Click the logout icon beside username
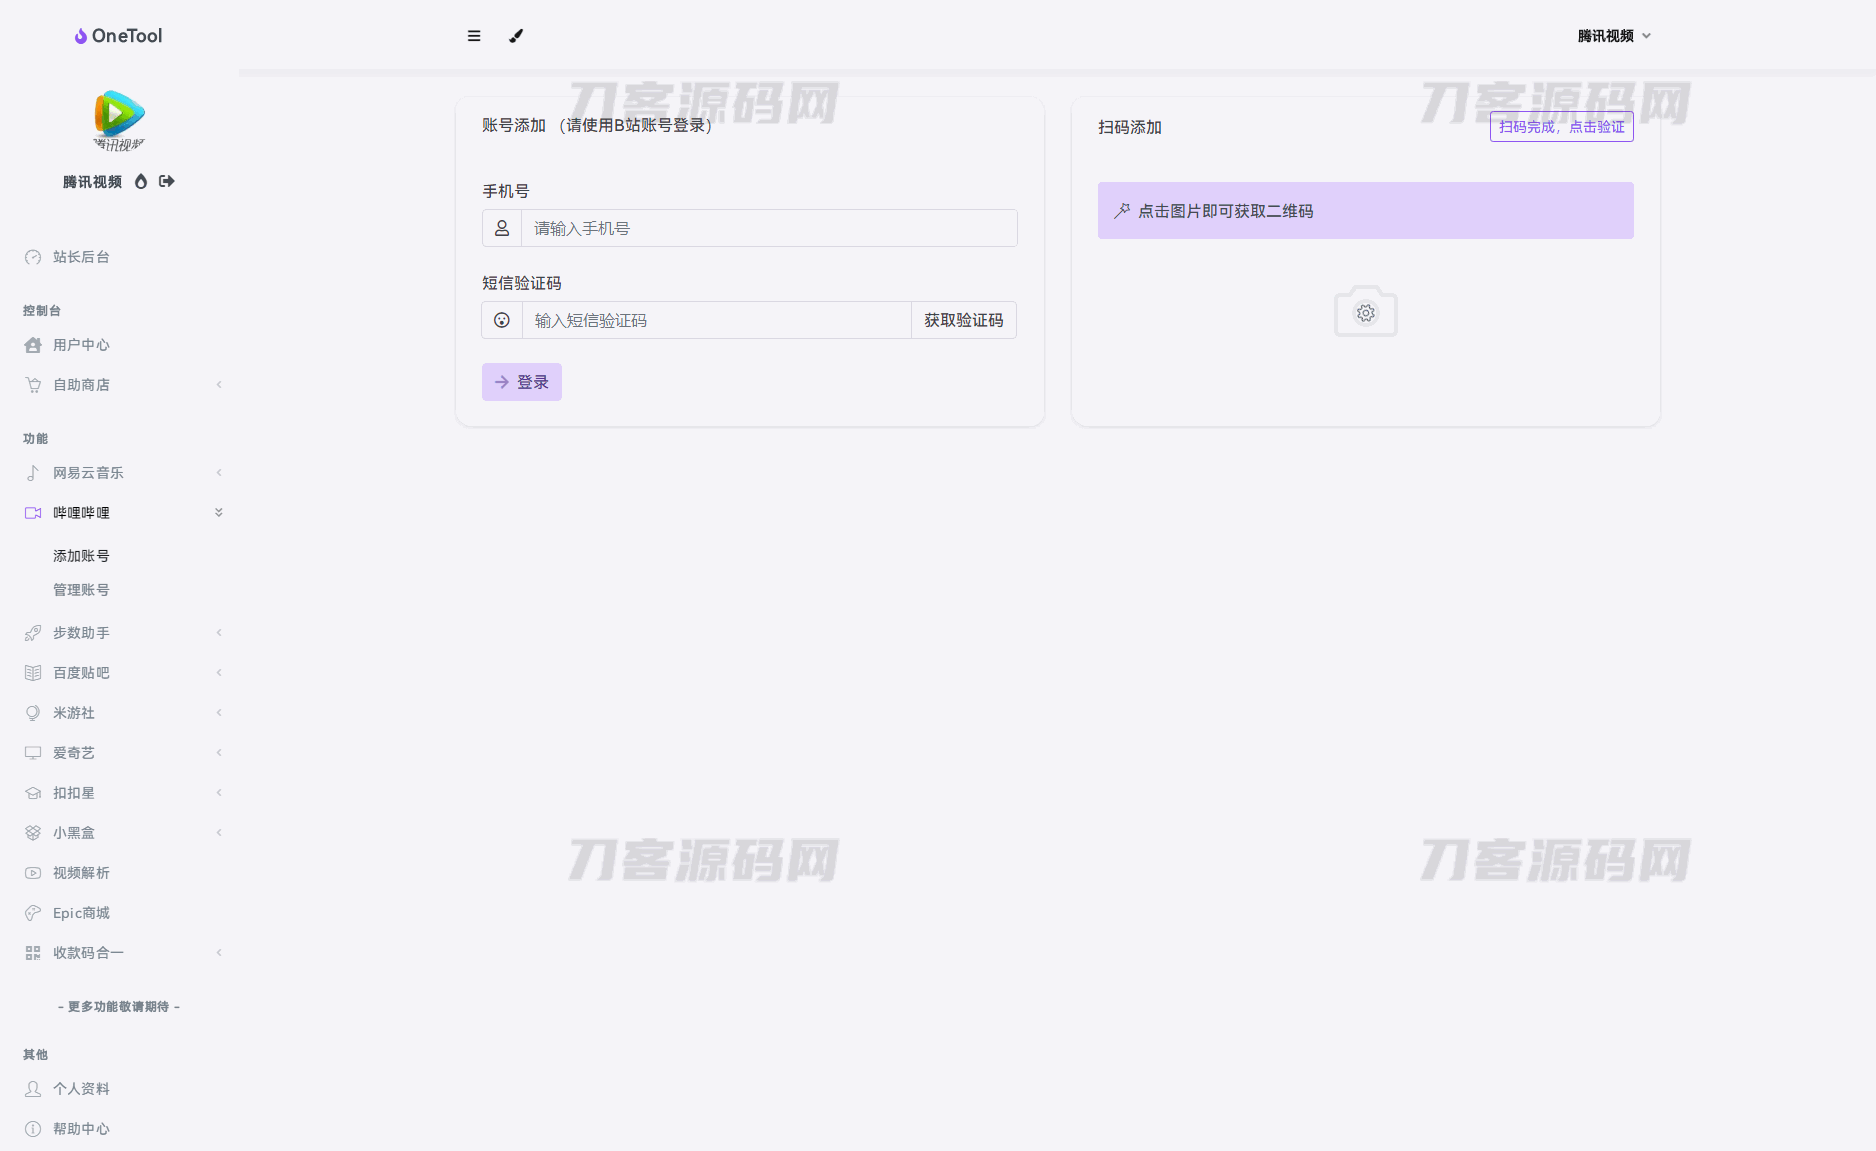The height and width of the screenshot is (1151, 1876). 167,181
